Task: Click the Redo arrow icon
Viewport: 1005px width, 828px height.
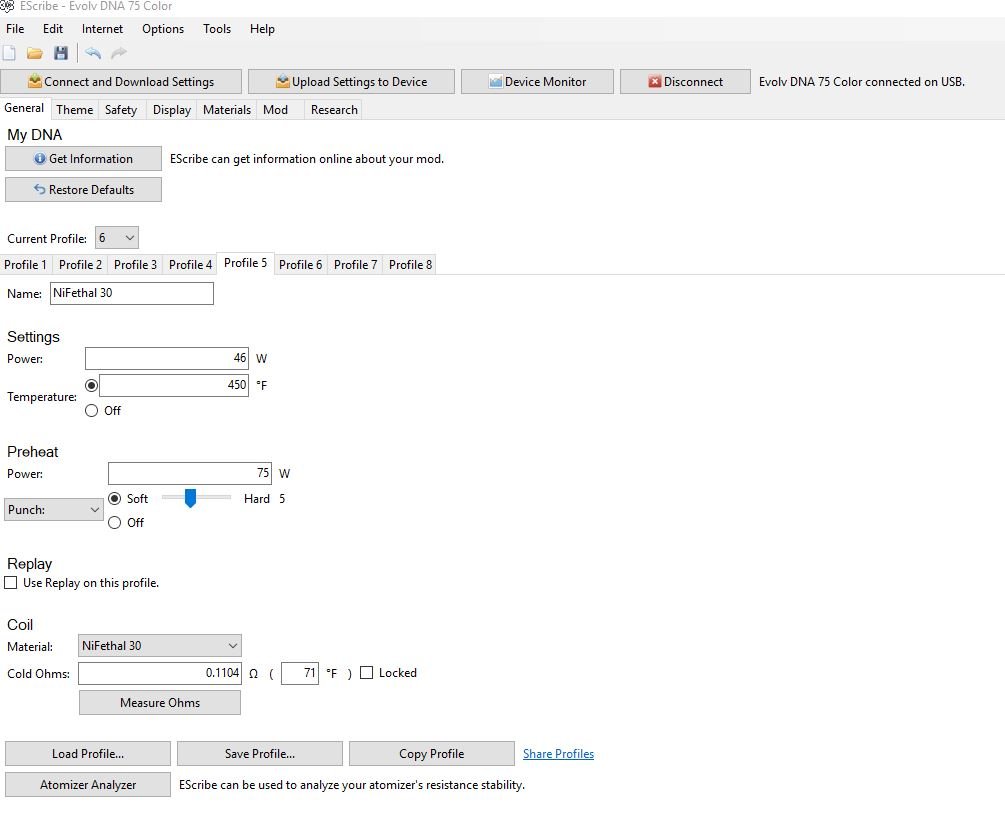Action: click(119, 53)
